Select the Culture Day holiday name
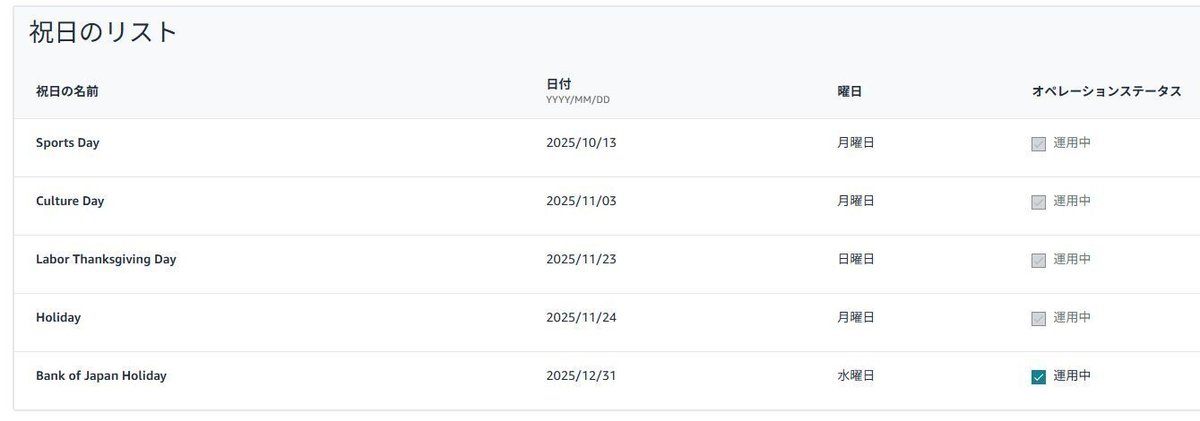This screenshot has width=1200, height=421. click(x=70, y=201)
